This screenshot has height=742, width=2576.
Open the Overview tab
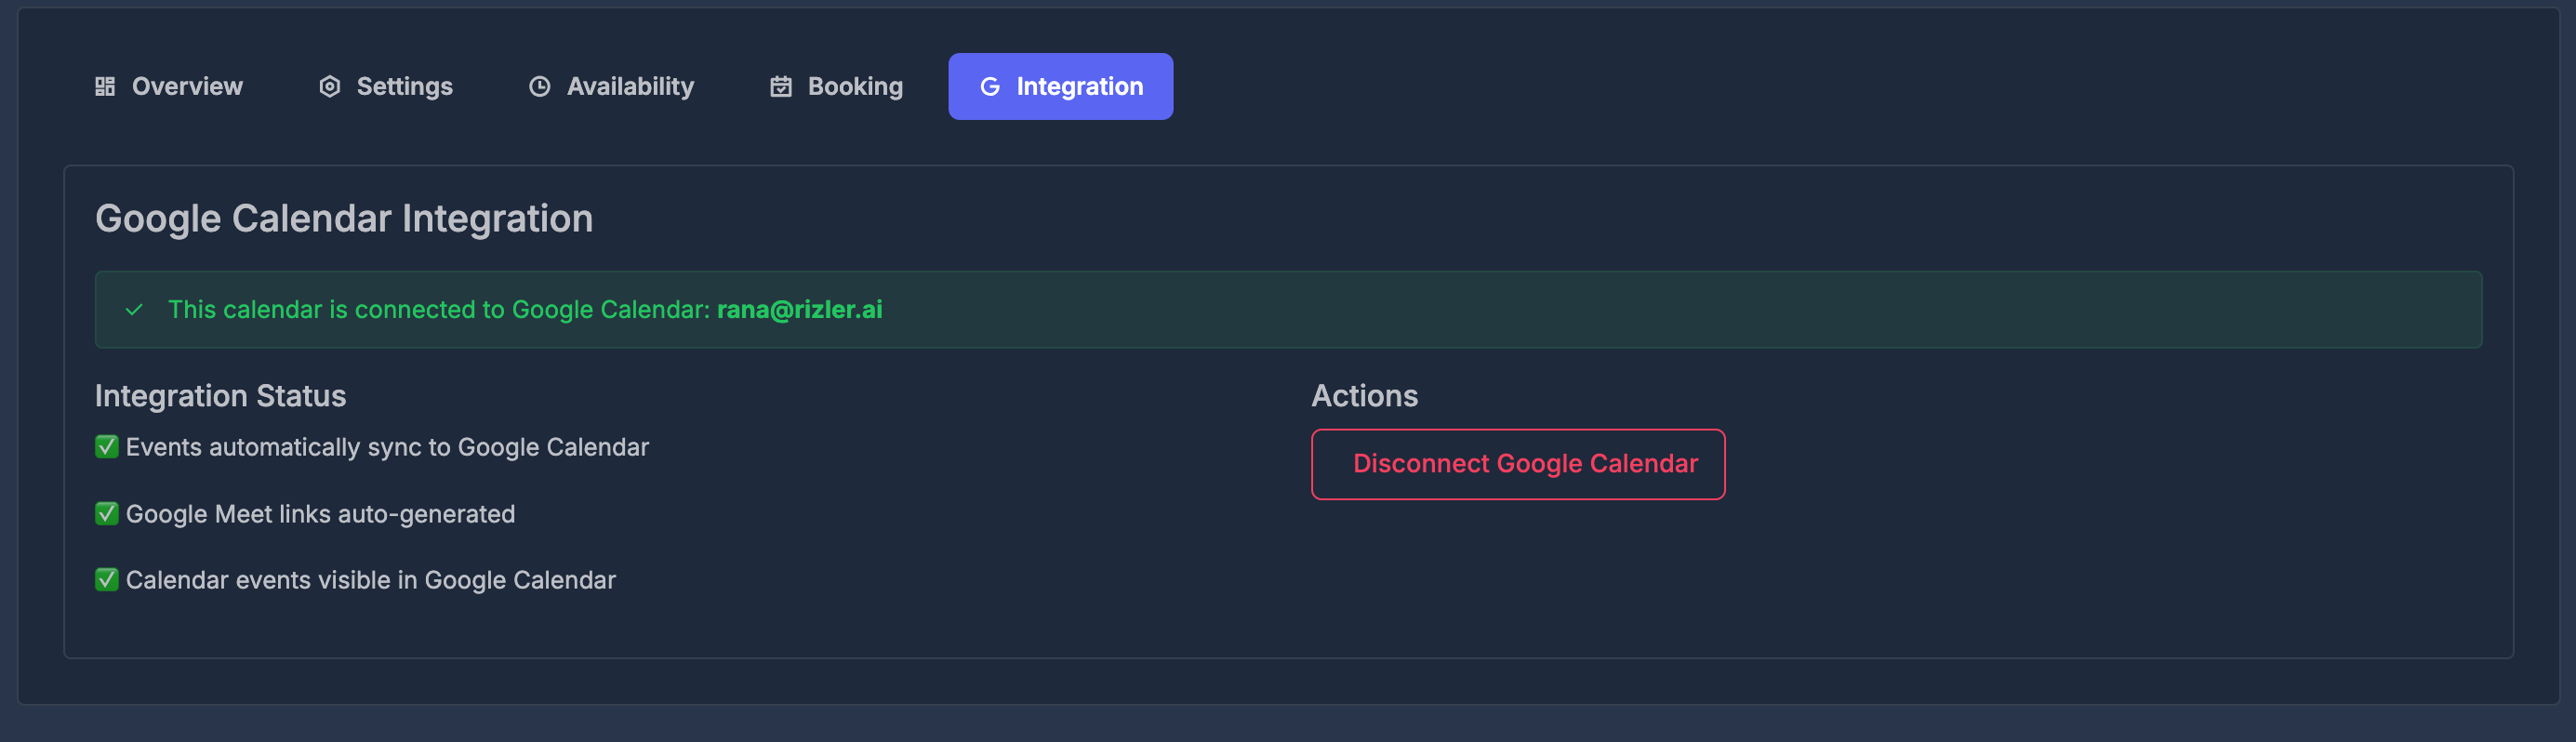point(168,87)
